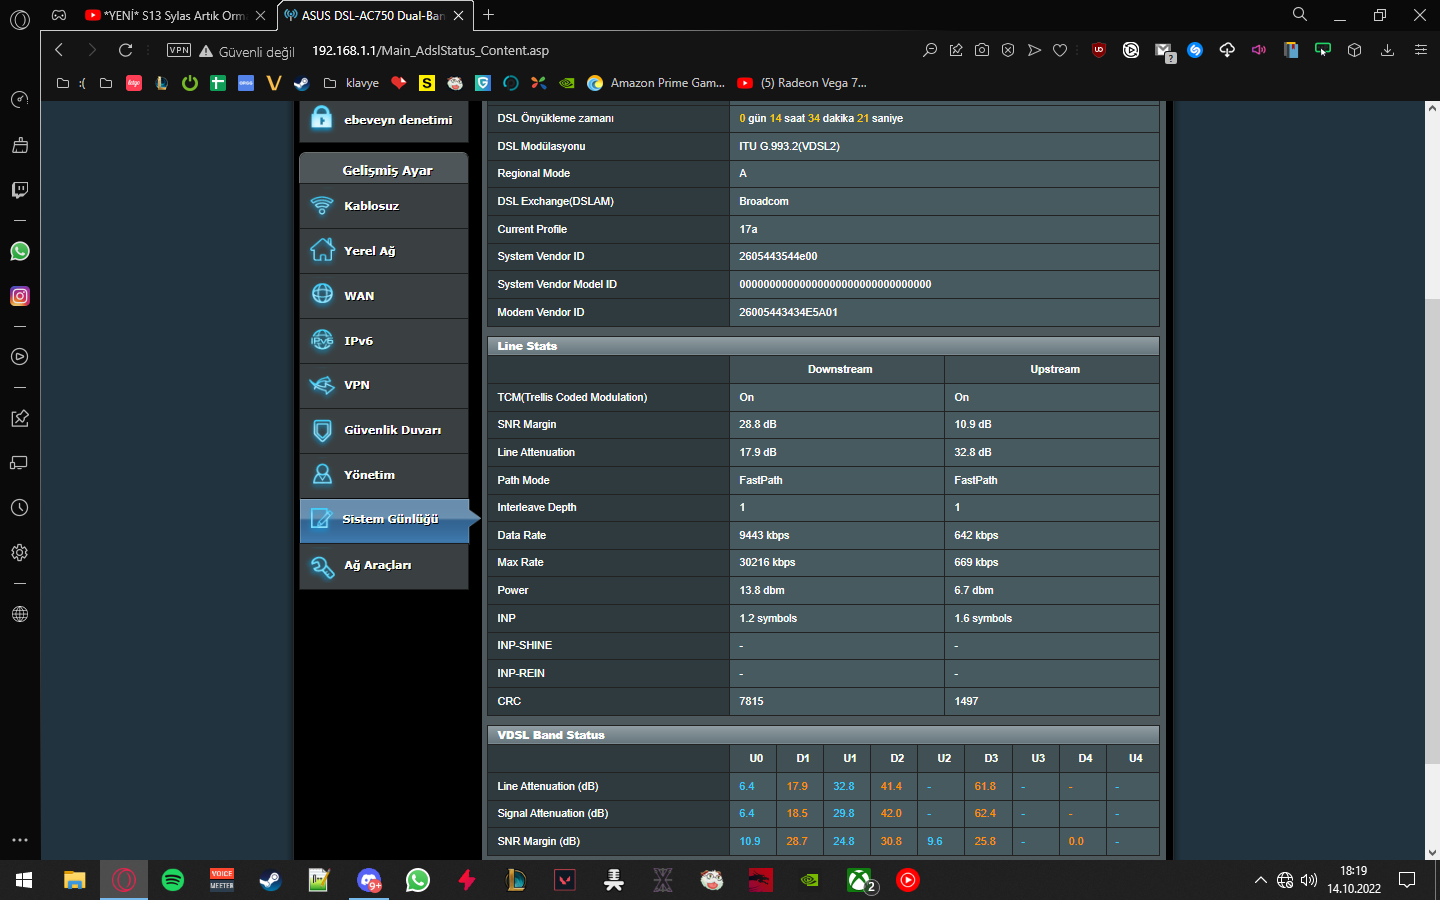The image size is (1440, 900).
Task: Open a new browser tab
Action: coord(488,15)
